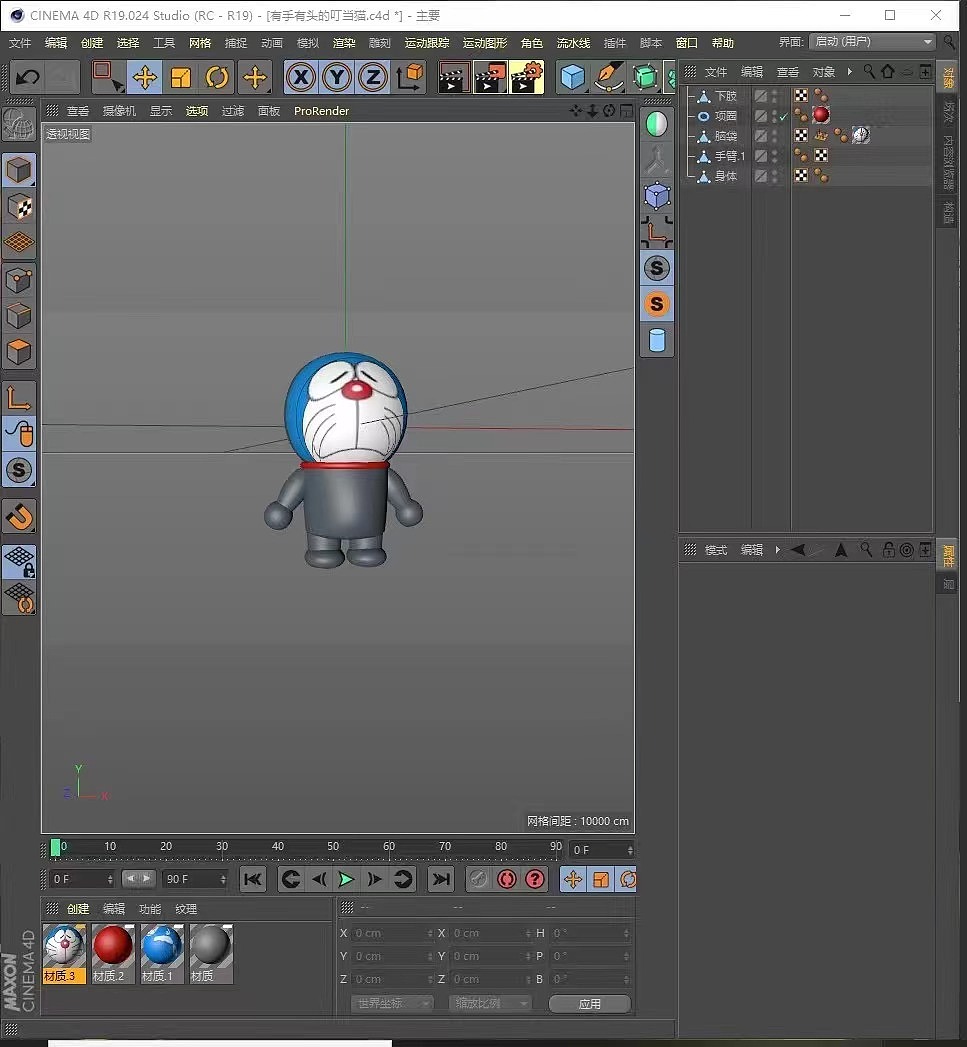
Task: Open the attribute manager 模式 menu
Action: coord(715,550)
